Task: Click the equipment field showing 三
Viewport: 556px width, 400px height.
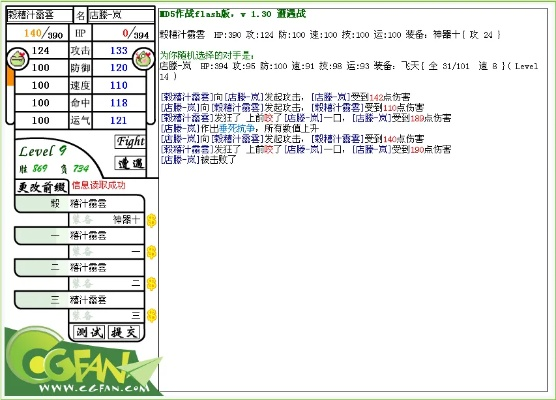Action: click(x=106, y=315)
